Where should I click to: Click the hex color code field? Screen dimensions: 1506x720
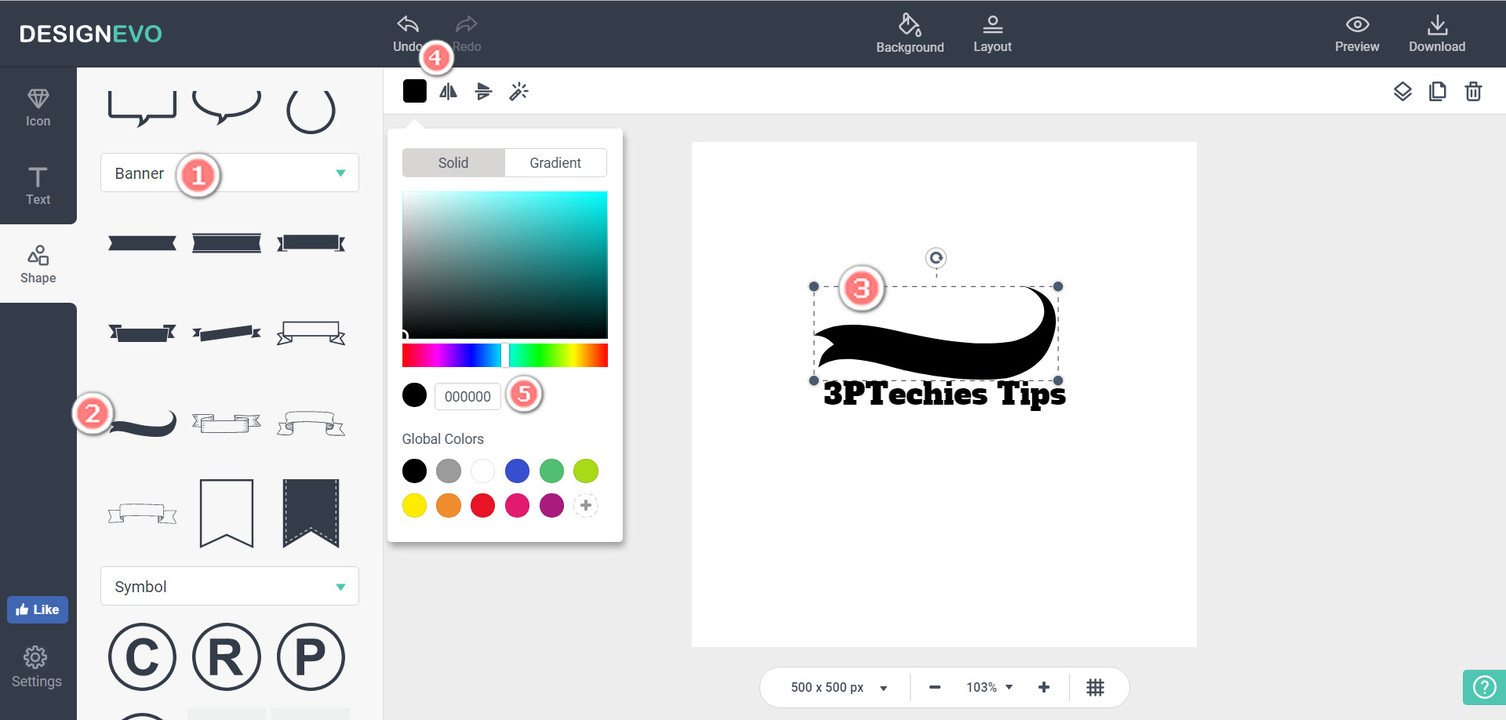pos(467,397)
